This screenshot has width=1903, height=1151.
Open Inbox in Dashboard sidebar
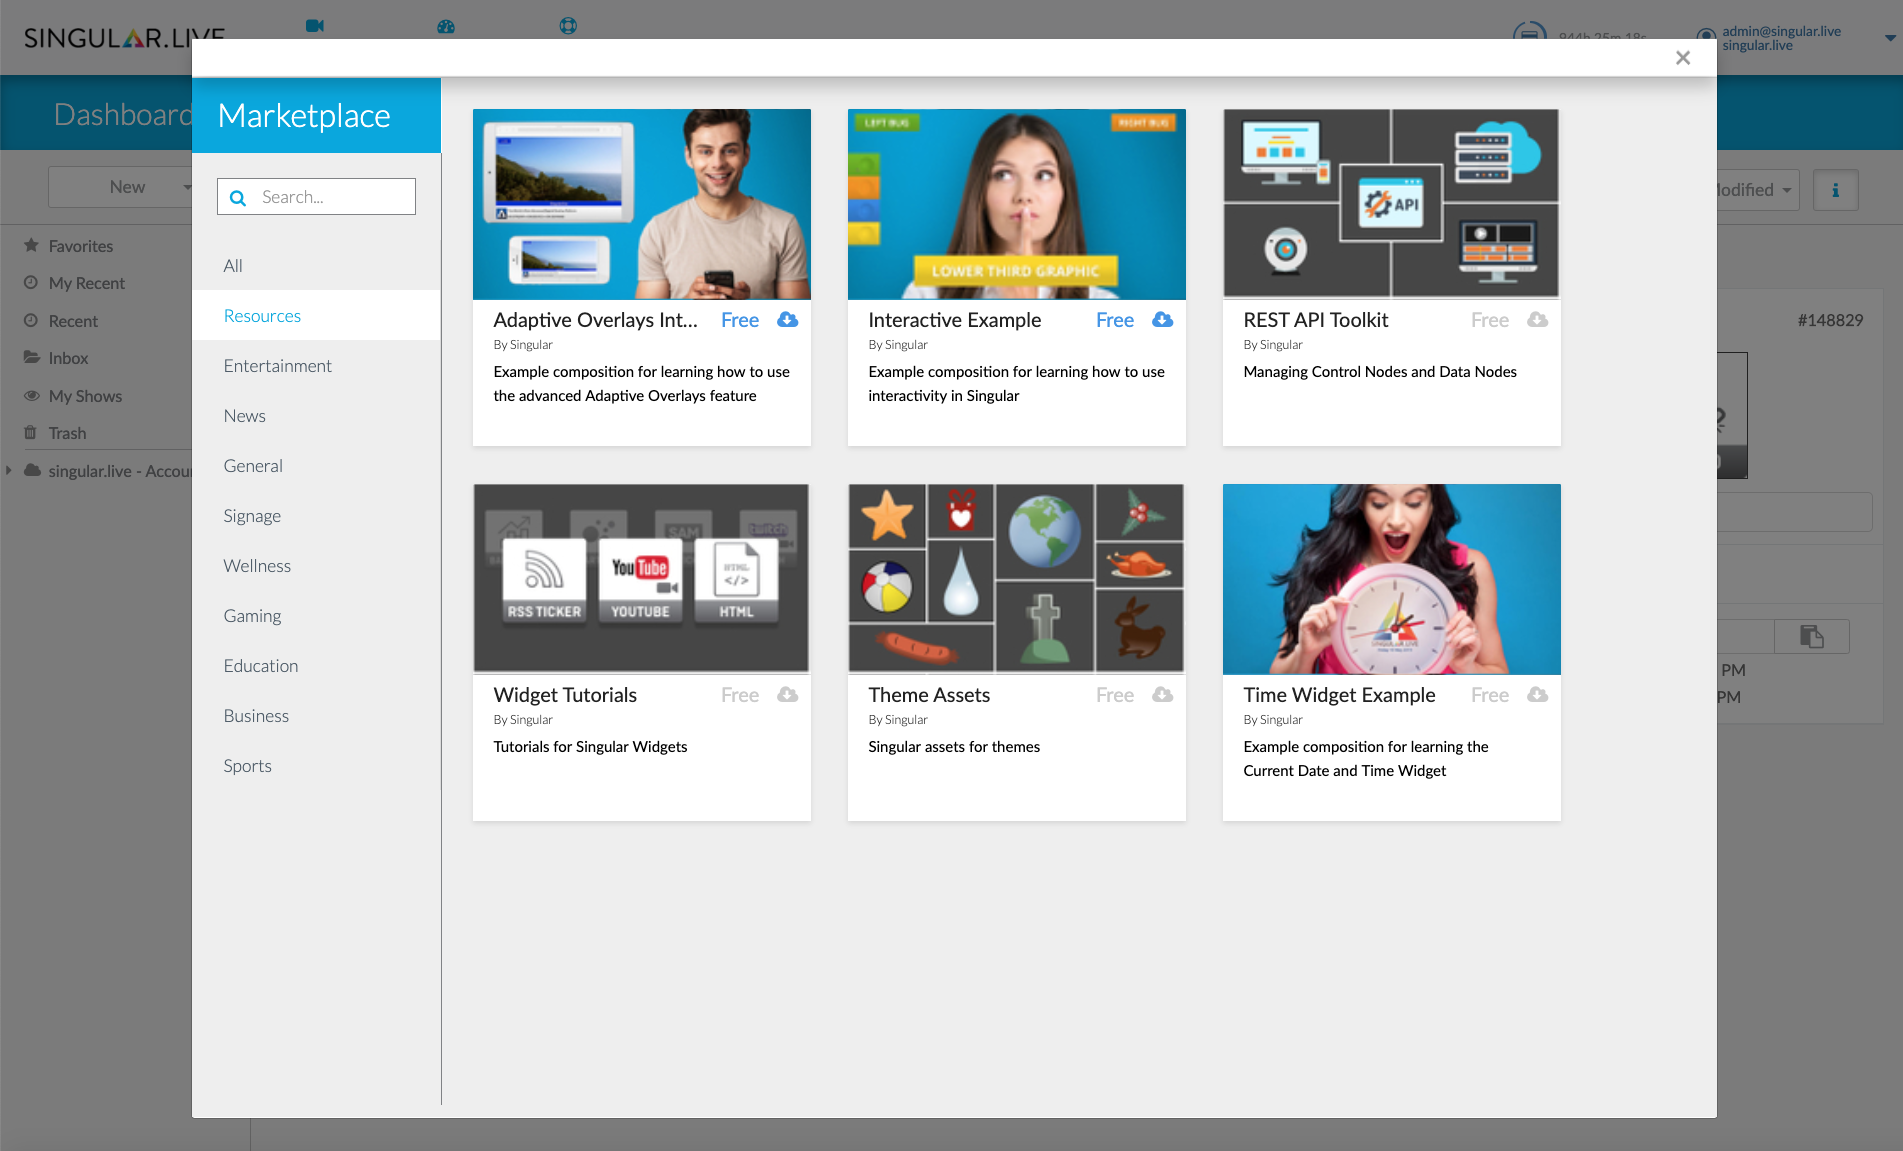coord(68,358)
